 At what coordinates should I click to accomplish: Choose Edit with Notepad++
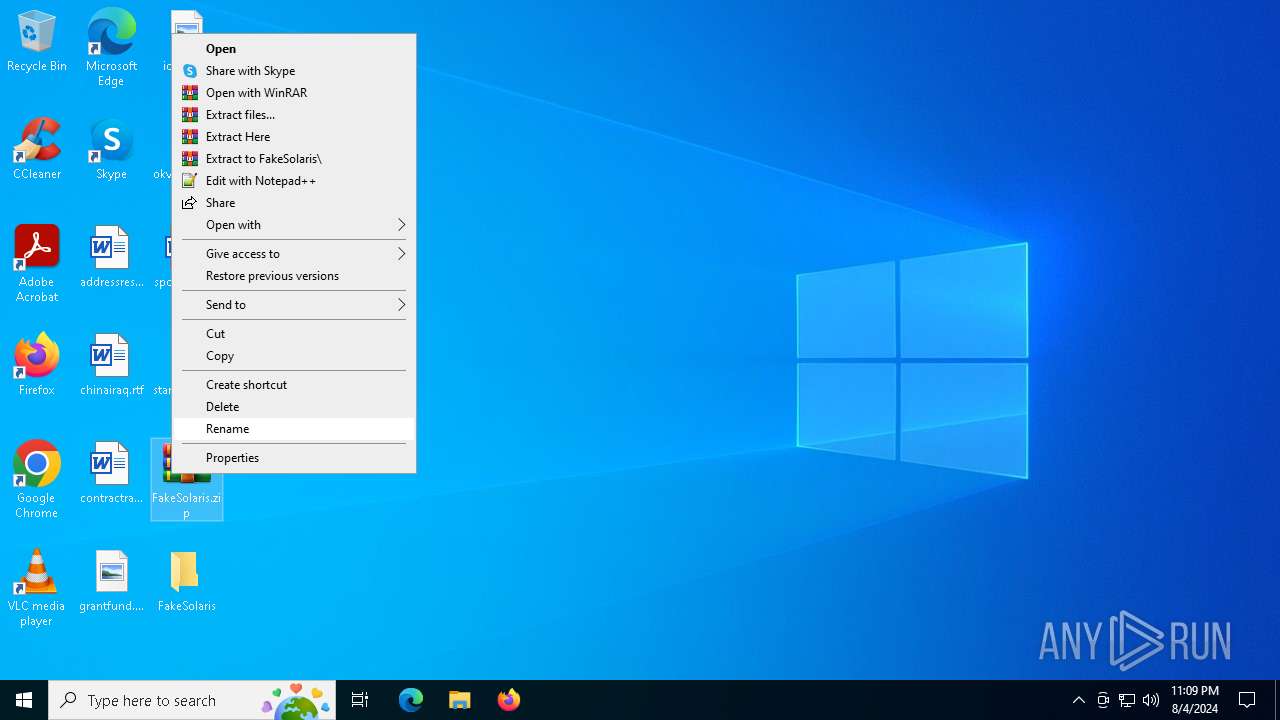tap(294, 181)
